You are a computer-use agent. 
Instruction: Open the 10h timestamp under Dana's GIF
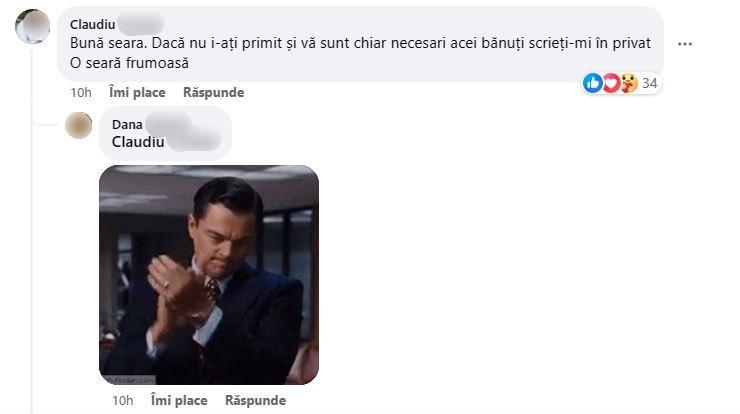[123, 400]
